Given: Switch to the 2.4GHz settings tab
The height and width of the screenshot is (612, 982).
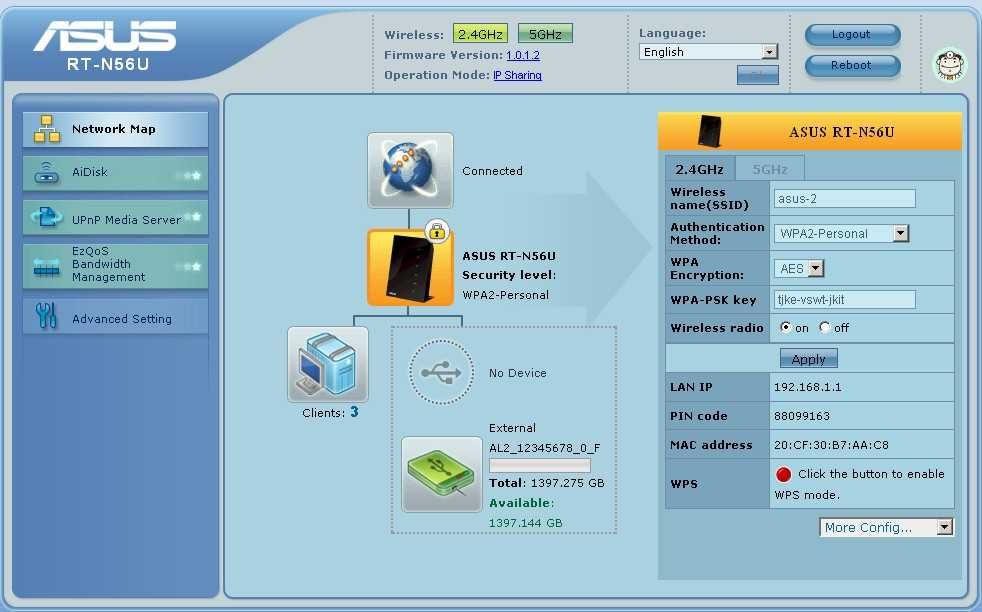Looking at the screenshot, I should coord(700,169).
